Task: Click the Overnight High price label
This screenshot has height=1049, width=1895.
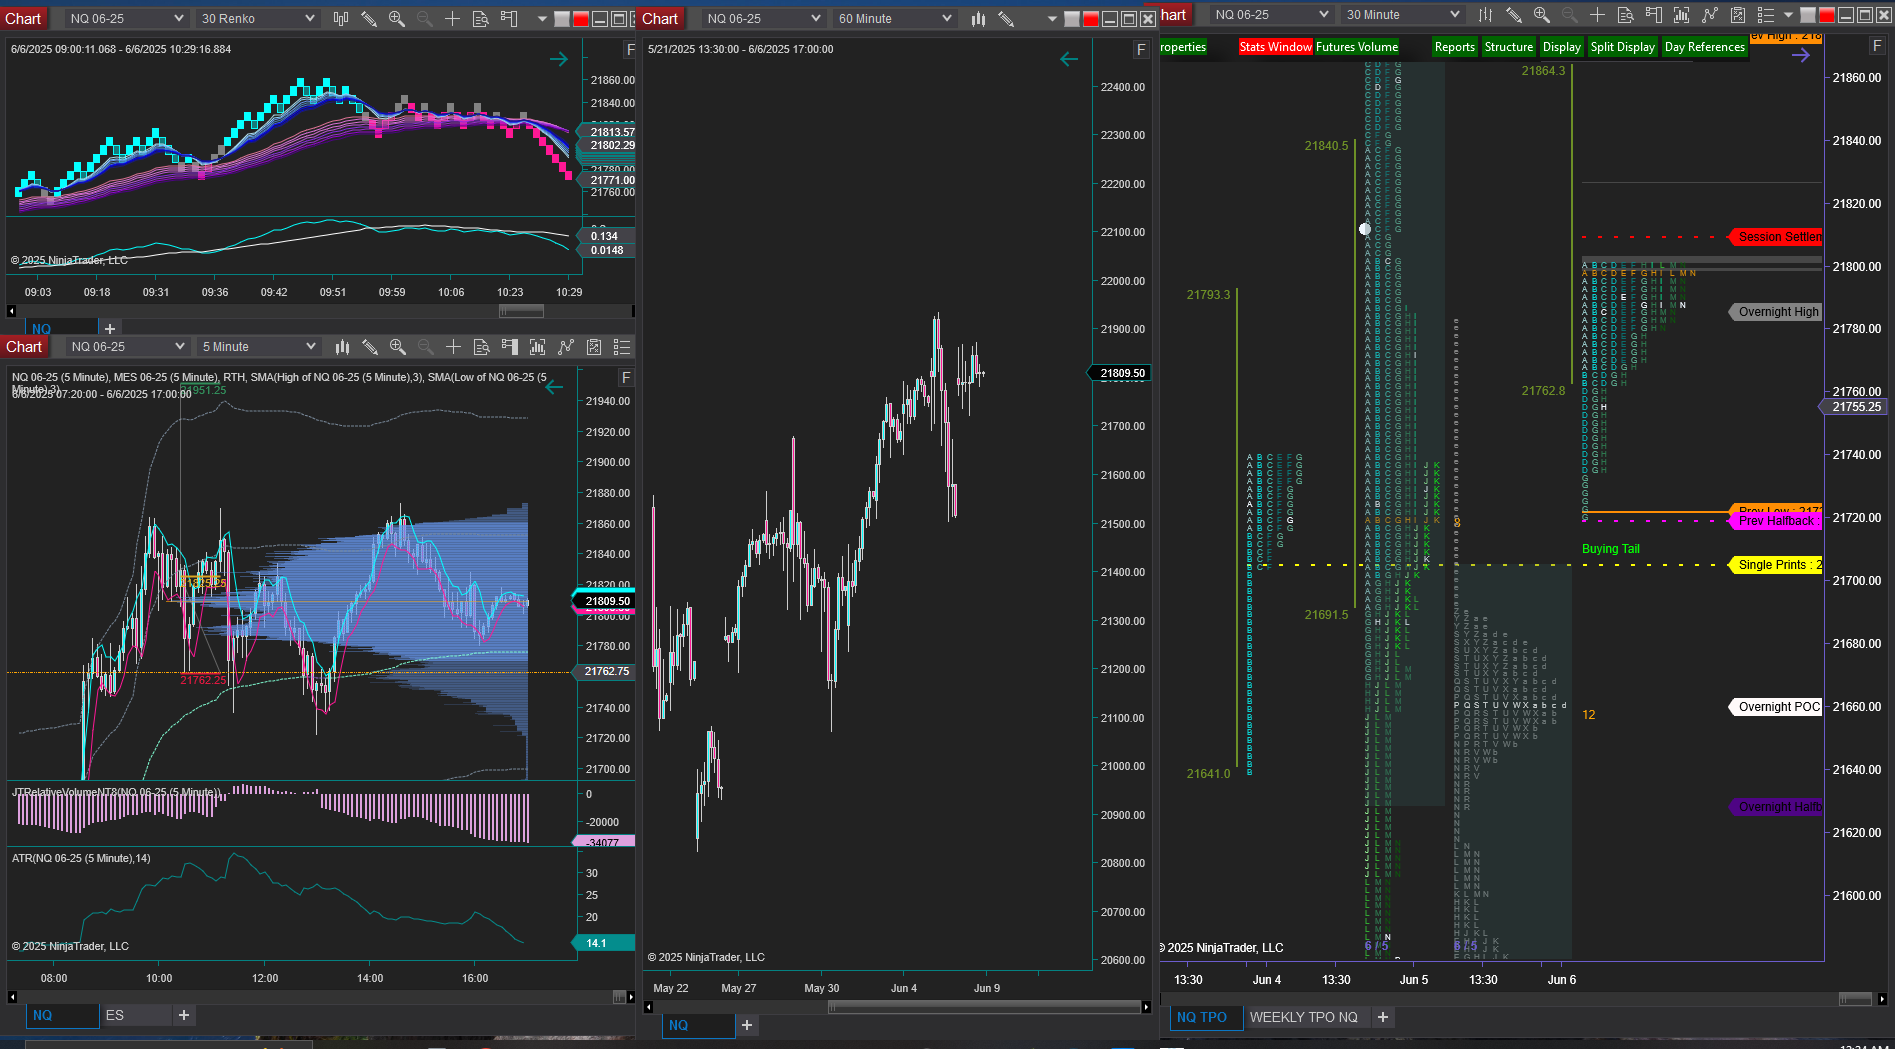Action: [1778, 312]
